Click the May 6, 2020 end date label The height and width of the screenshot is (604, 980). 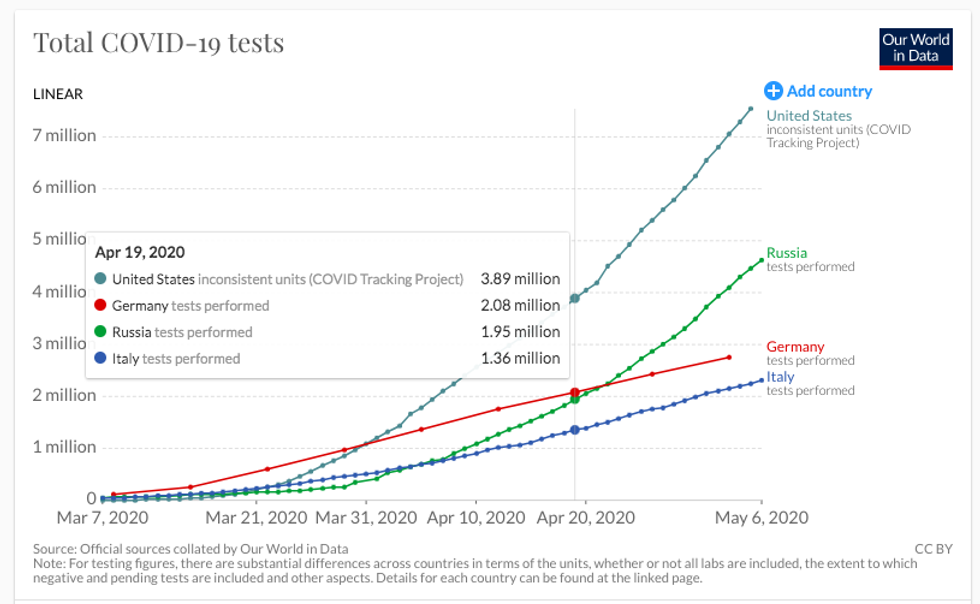pos(762,518)
